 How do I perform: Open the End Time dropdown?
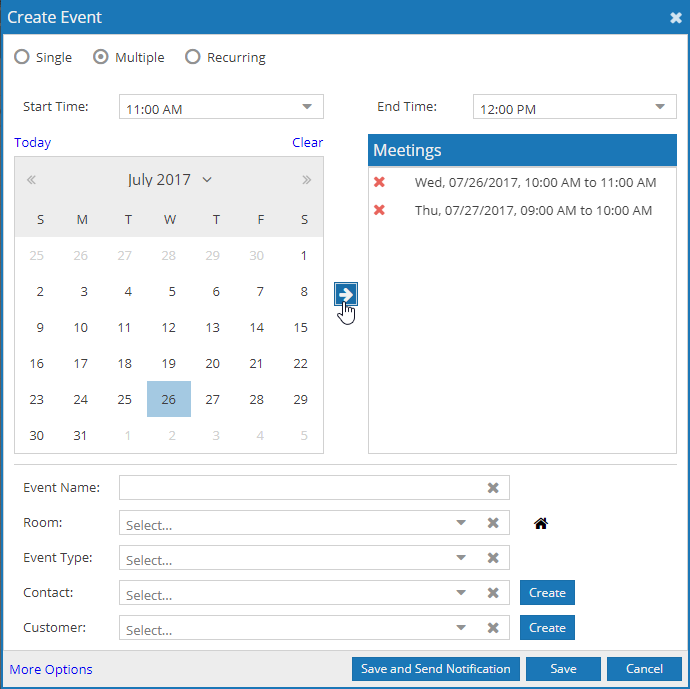pos(660,106)
